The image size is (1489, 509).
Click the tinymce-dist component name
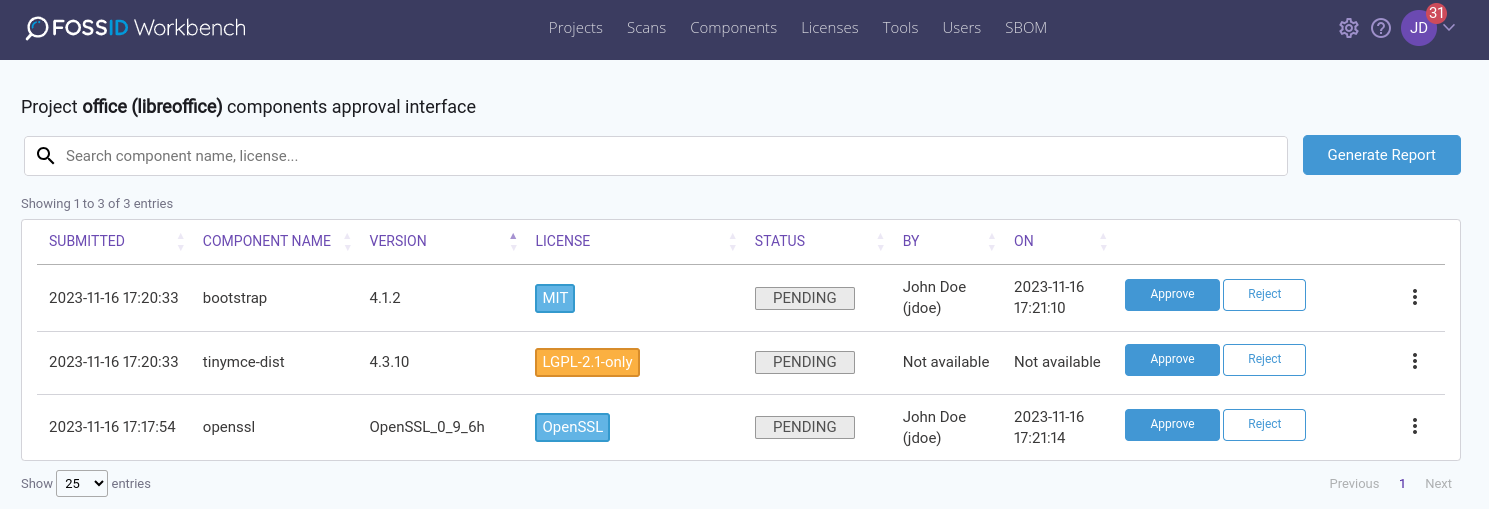(x=244, y=362)
